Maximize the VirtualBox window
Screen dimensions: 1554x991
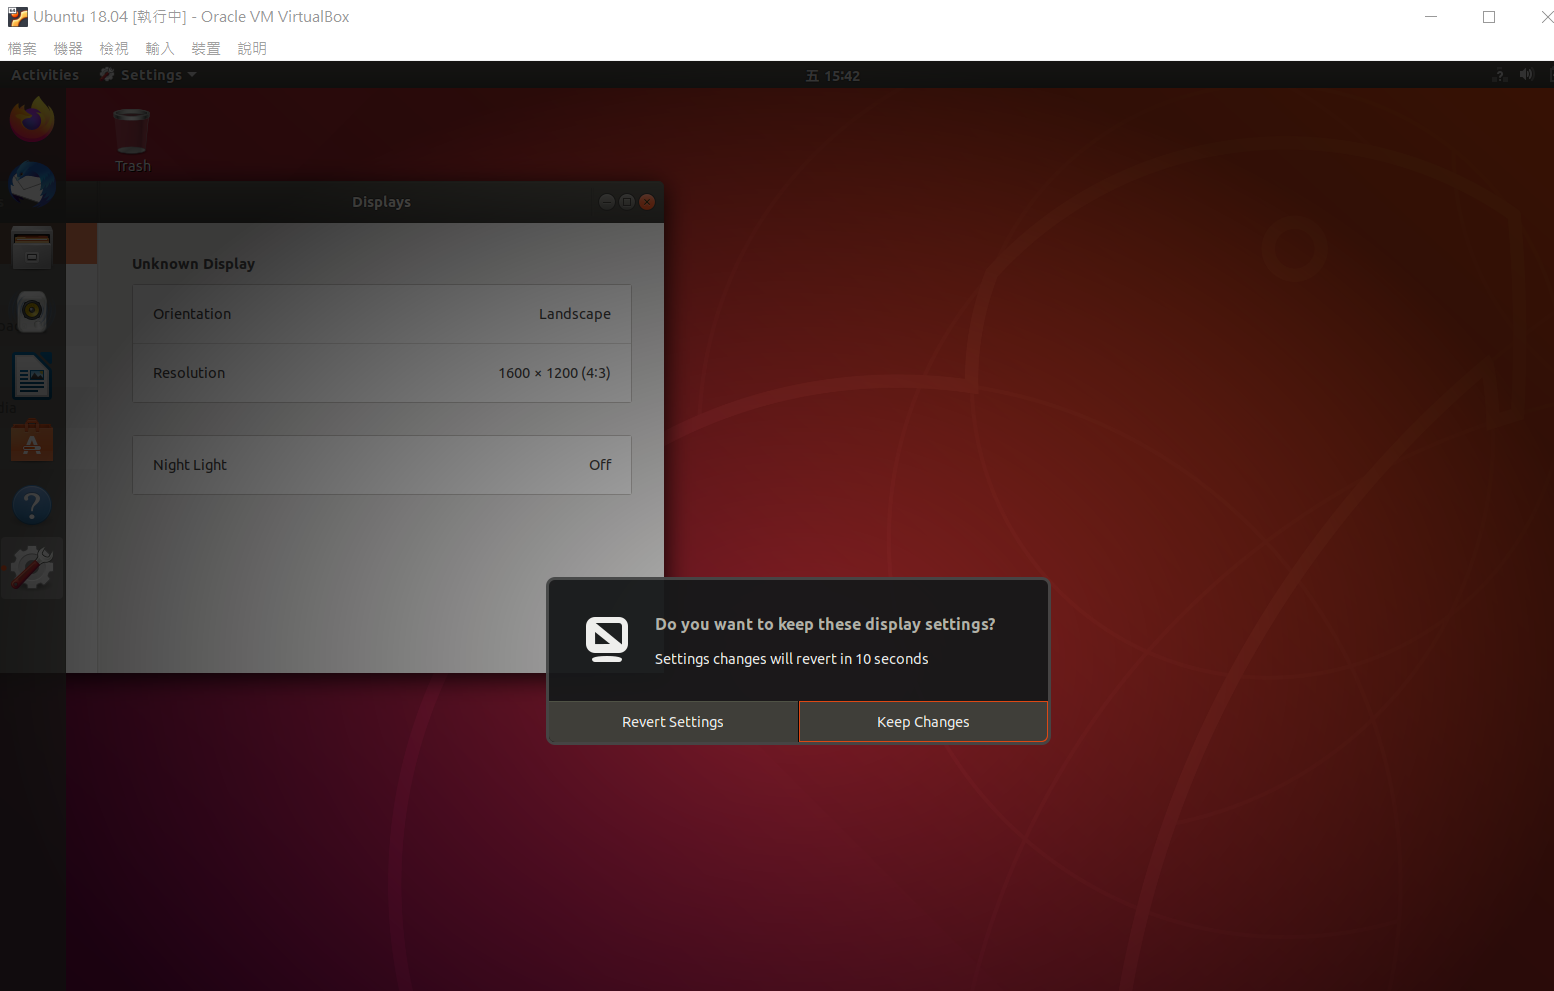point(1489,17)
